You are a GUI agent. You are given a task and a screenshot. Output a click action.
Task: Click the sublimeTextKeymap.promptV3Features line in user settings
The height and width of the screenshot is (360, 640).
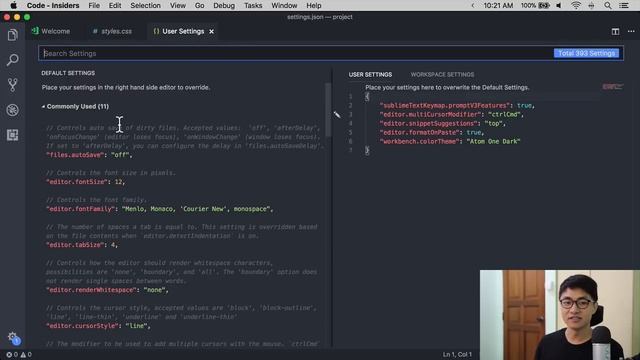tap(457, 106)
